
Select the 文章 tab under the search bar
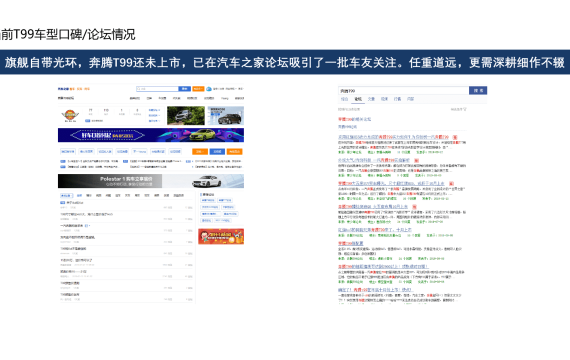tap(371, 99)
